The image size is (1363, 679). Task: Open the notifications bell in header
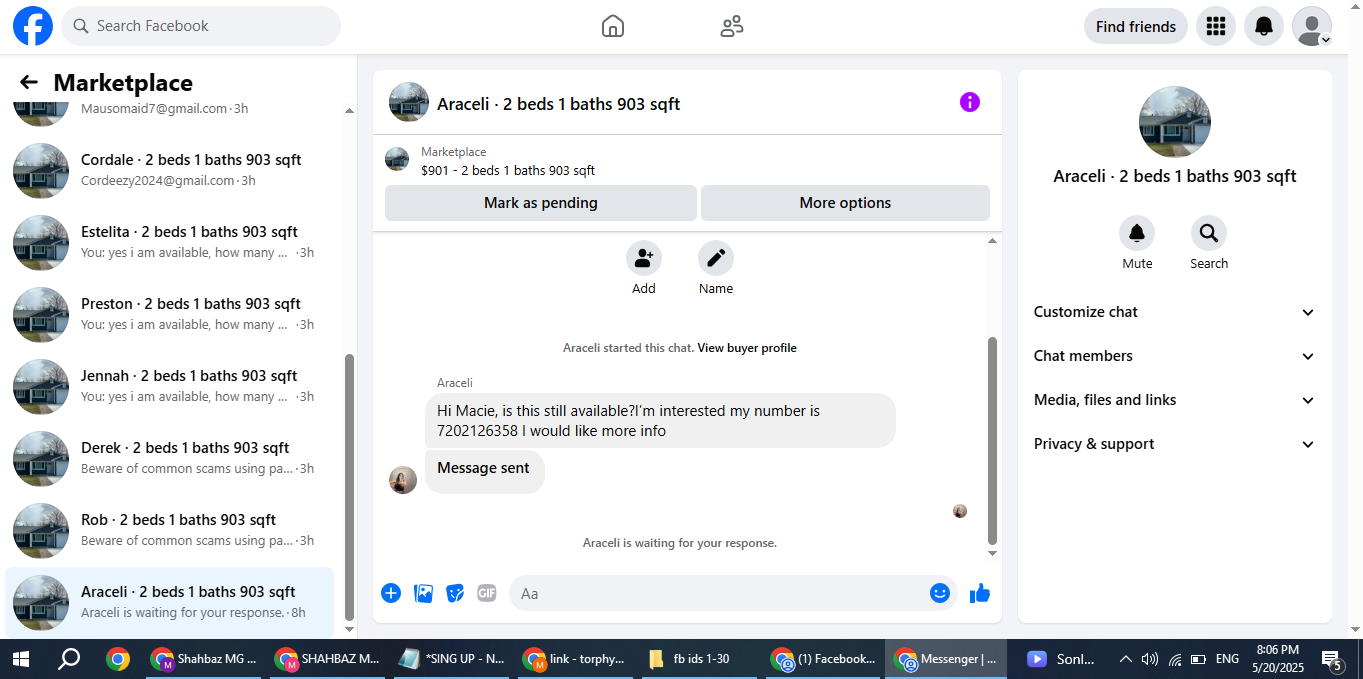[1264, 26]
